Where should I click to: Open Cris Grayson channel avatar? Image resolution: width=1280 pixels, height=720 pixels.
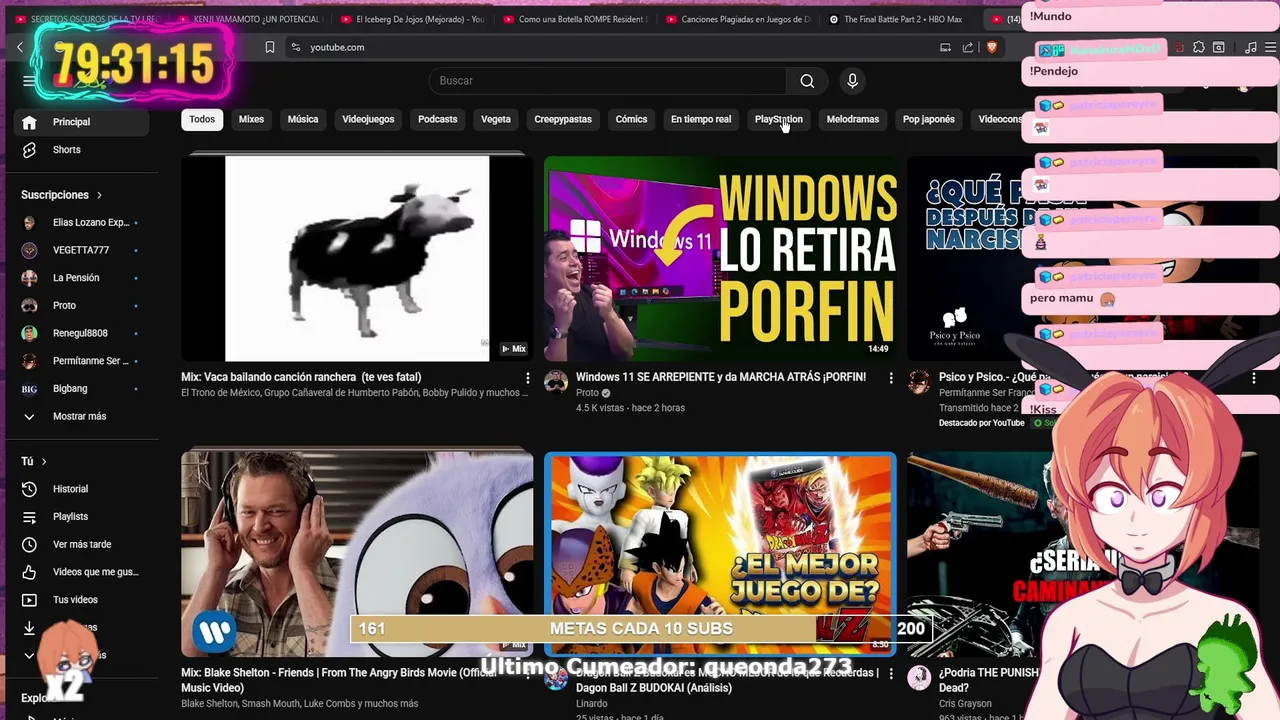pyautogui.click(x=919, y=678)
